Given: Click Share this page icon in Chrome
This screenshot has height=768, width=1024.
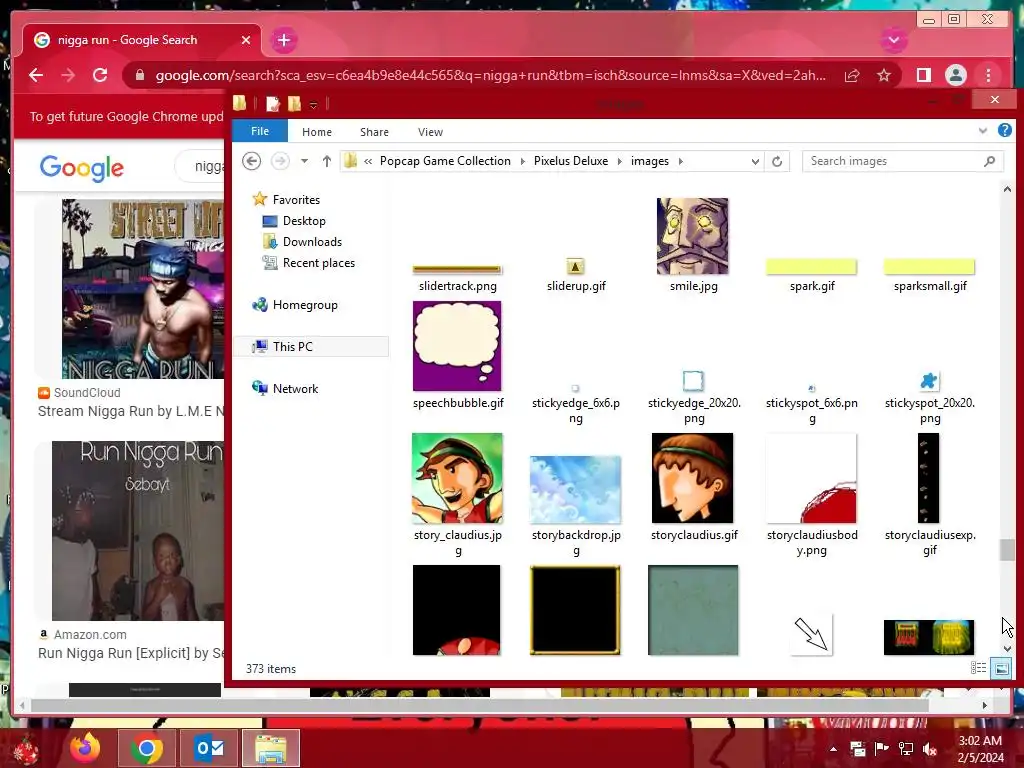Looking at the screenshot, I should point(852,75).
